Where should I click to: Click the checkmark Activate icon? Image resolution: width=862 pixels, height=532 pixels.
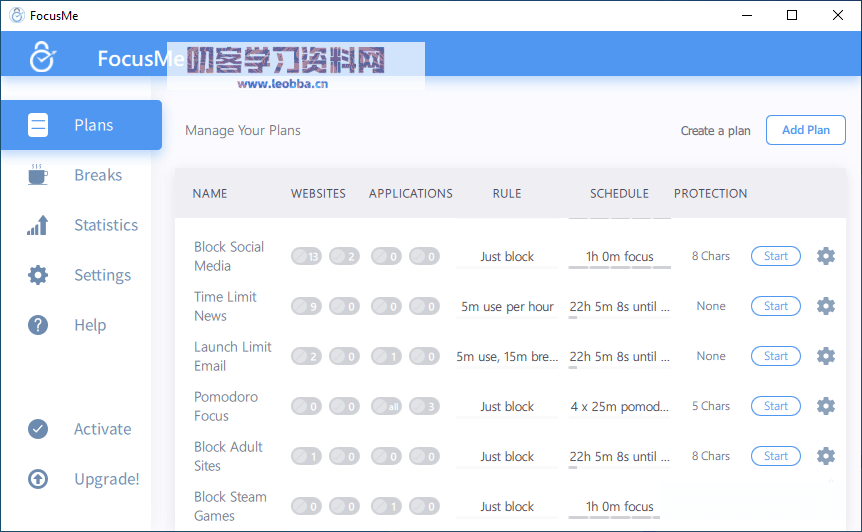tap(38, 429)
